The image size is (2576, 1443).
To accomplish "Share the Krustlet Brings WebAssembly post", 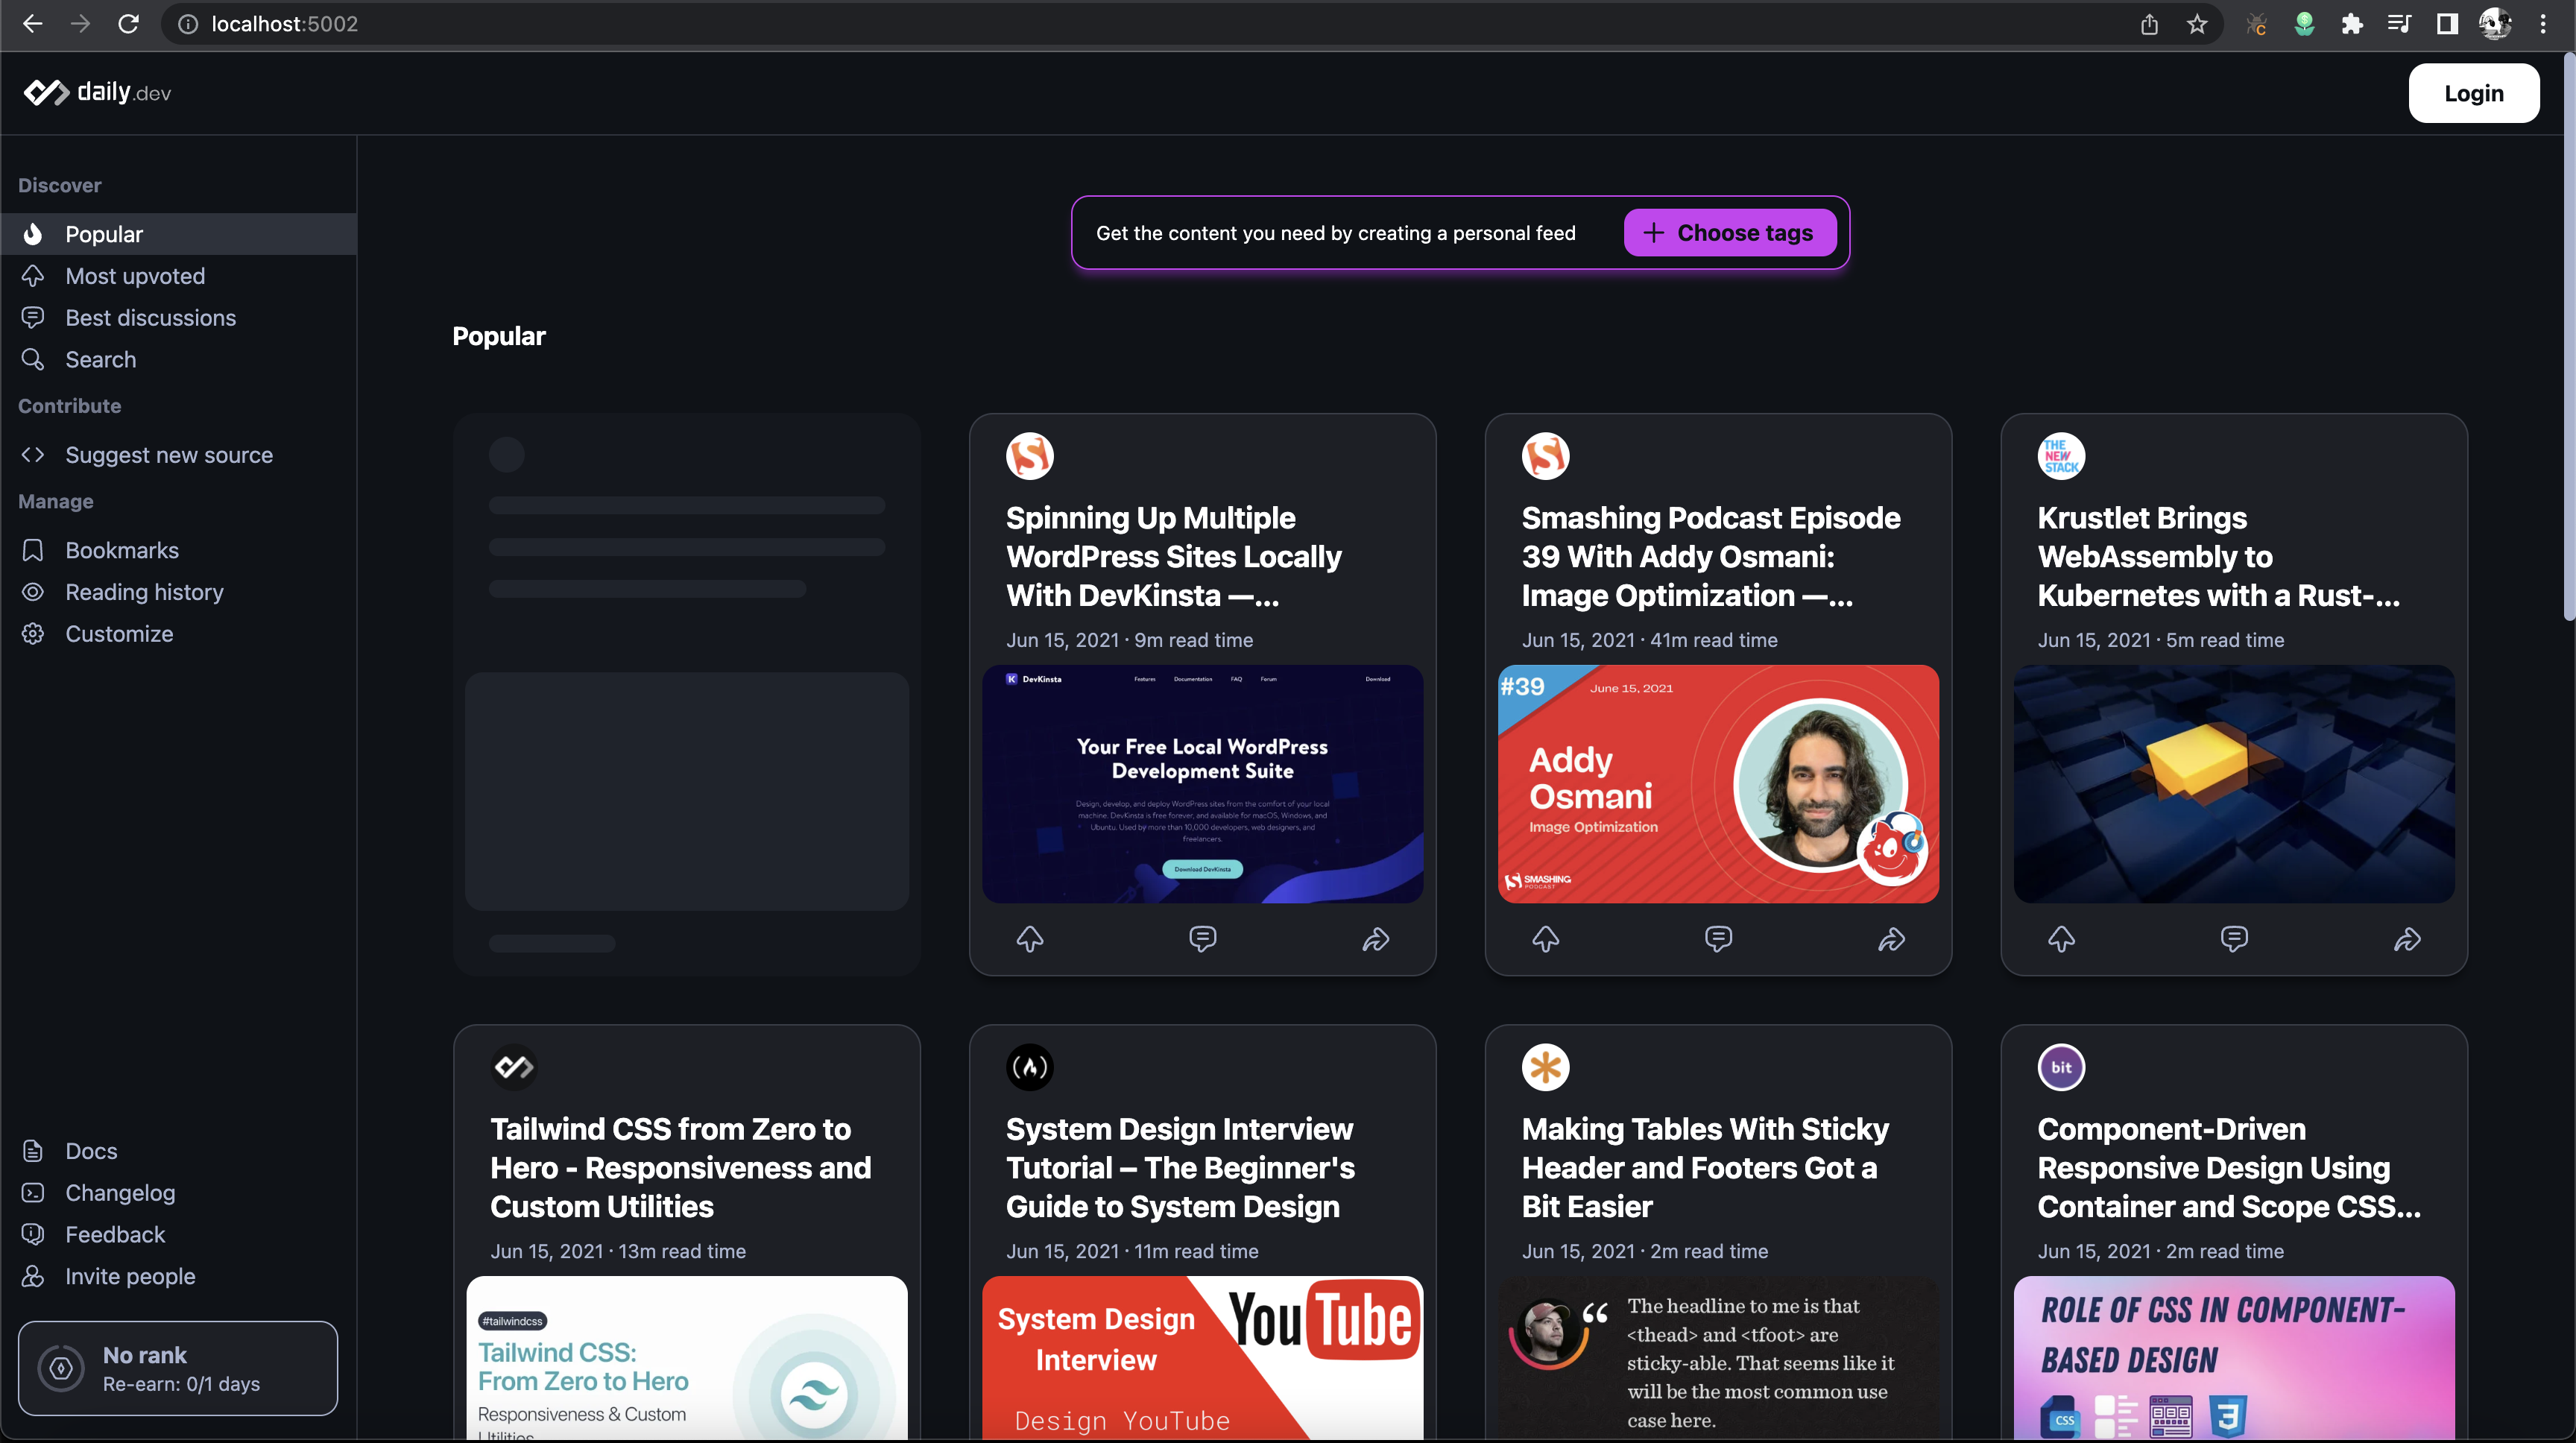I will [2406, 939].
